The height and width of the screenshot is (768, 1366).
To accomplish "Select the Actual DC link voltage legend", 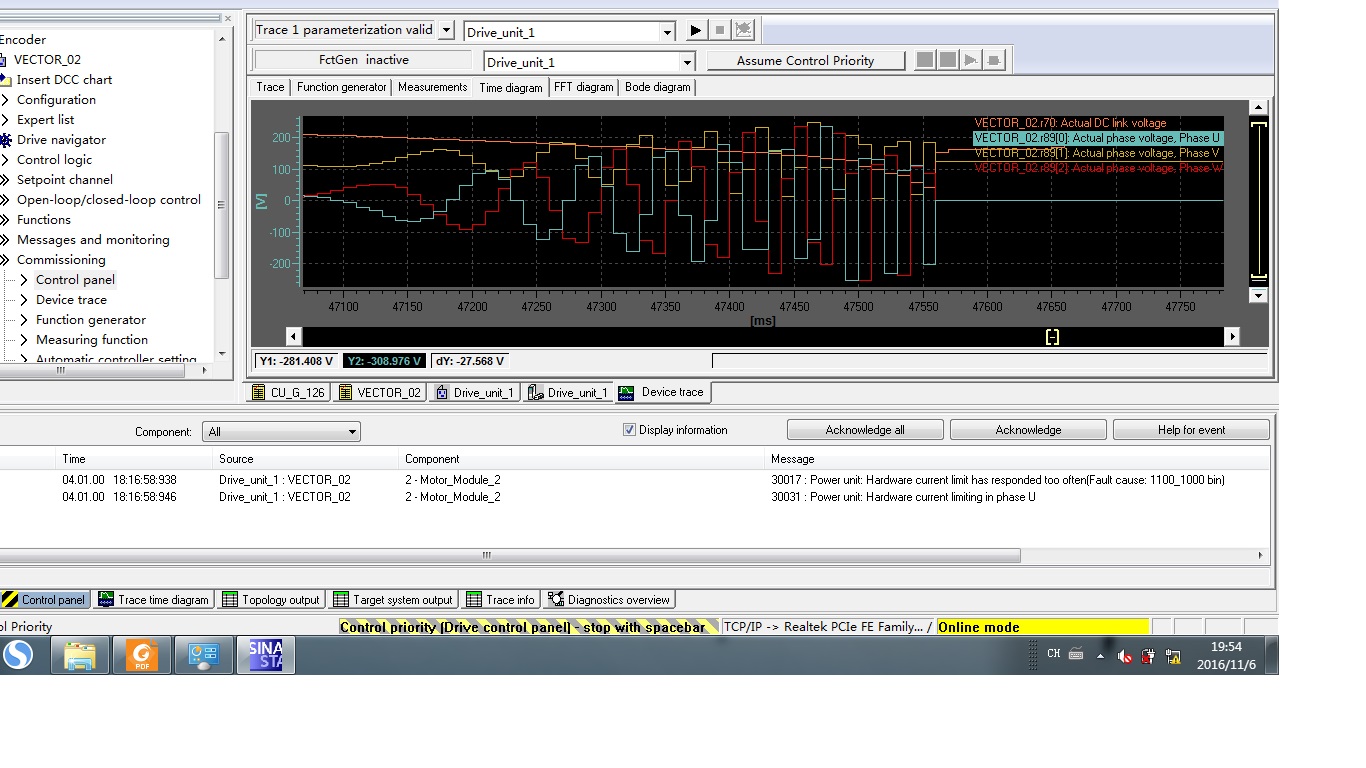I will (1070, 123).
